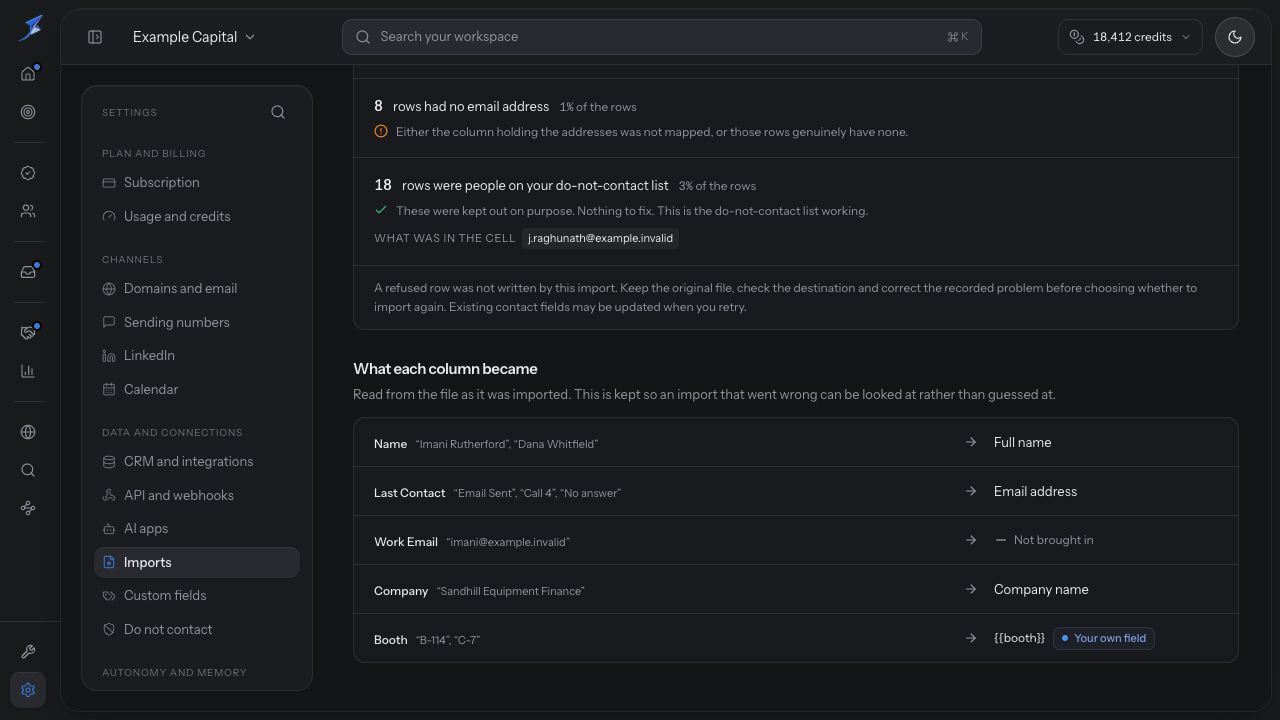Open Do not contact settings

pos(197,629)
